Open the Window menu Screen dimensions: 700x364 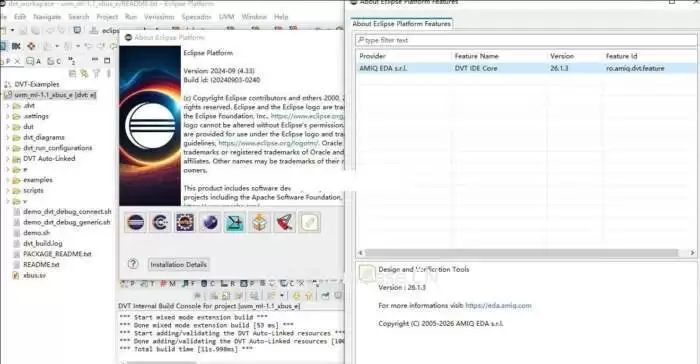pyautogui.click(x=254, y=17)
